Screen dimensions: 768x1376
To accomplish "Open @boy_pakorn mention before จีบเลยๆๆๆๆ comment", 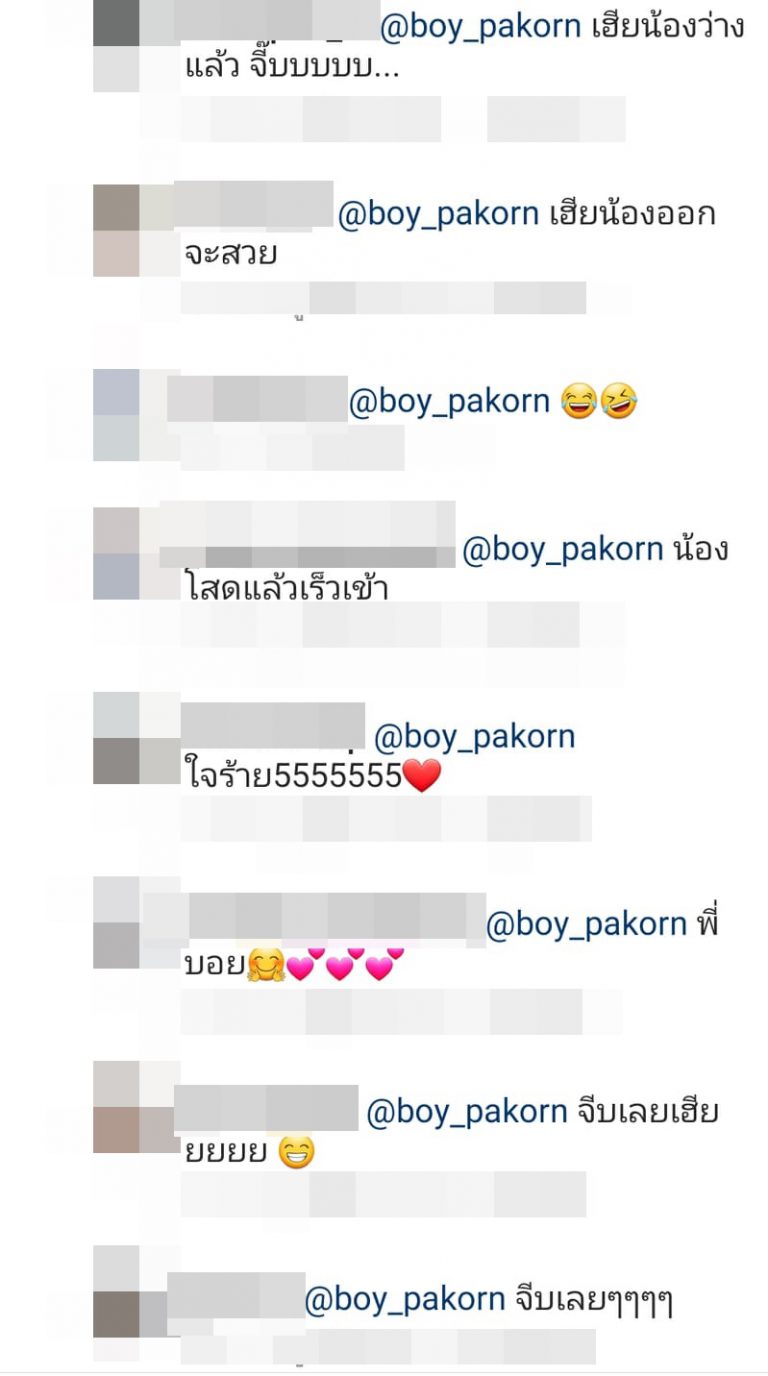I will tap(405, 1299).
